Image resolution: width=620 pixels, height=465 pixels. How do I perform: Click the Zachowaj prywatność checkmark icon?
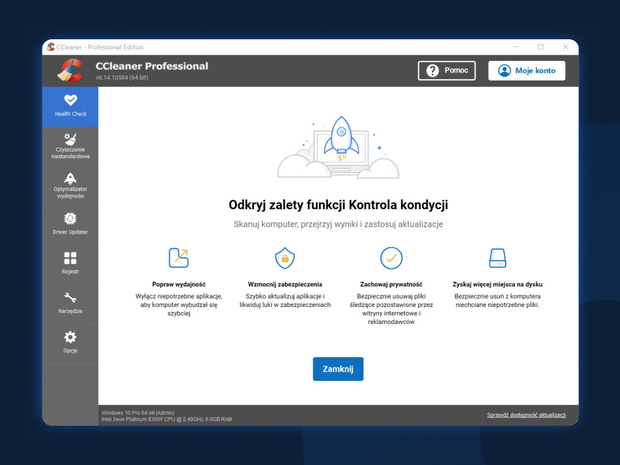[x=391, y=258]
